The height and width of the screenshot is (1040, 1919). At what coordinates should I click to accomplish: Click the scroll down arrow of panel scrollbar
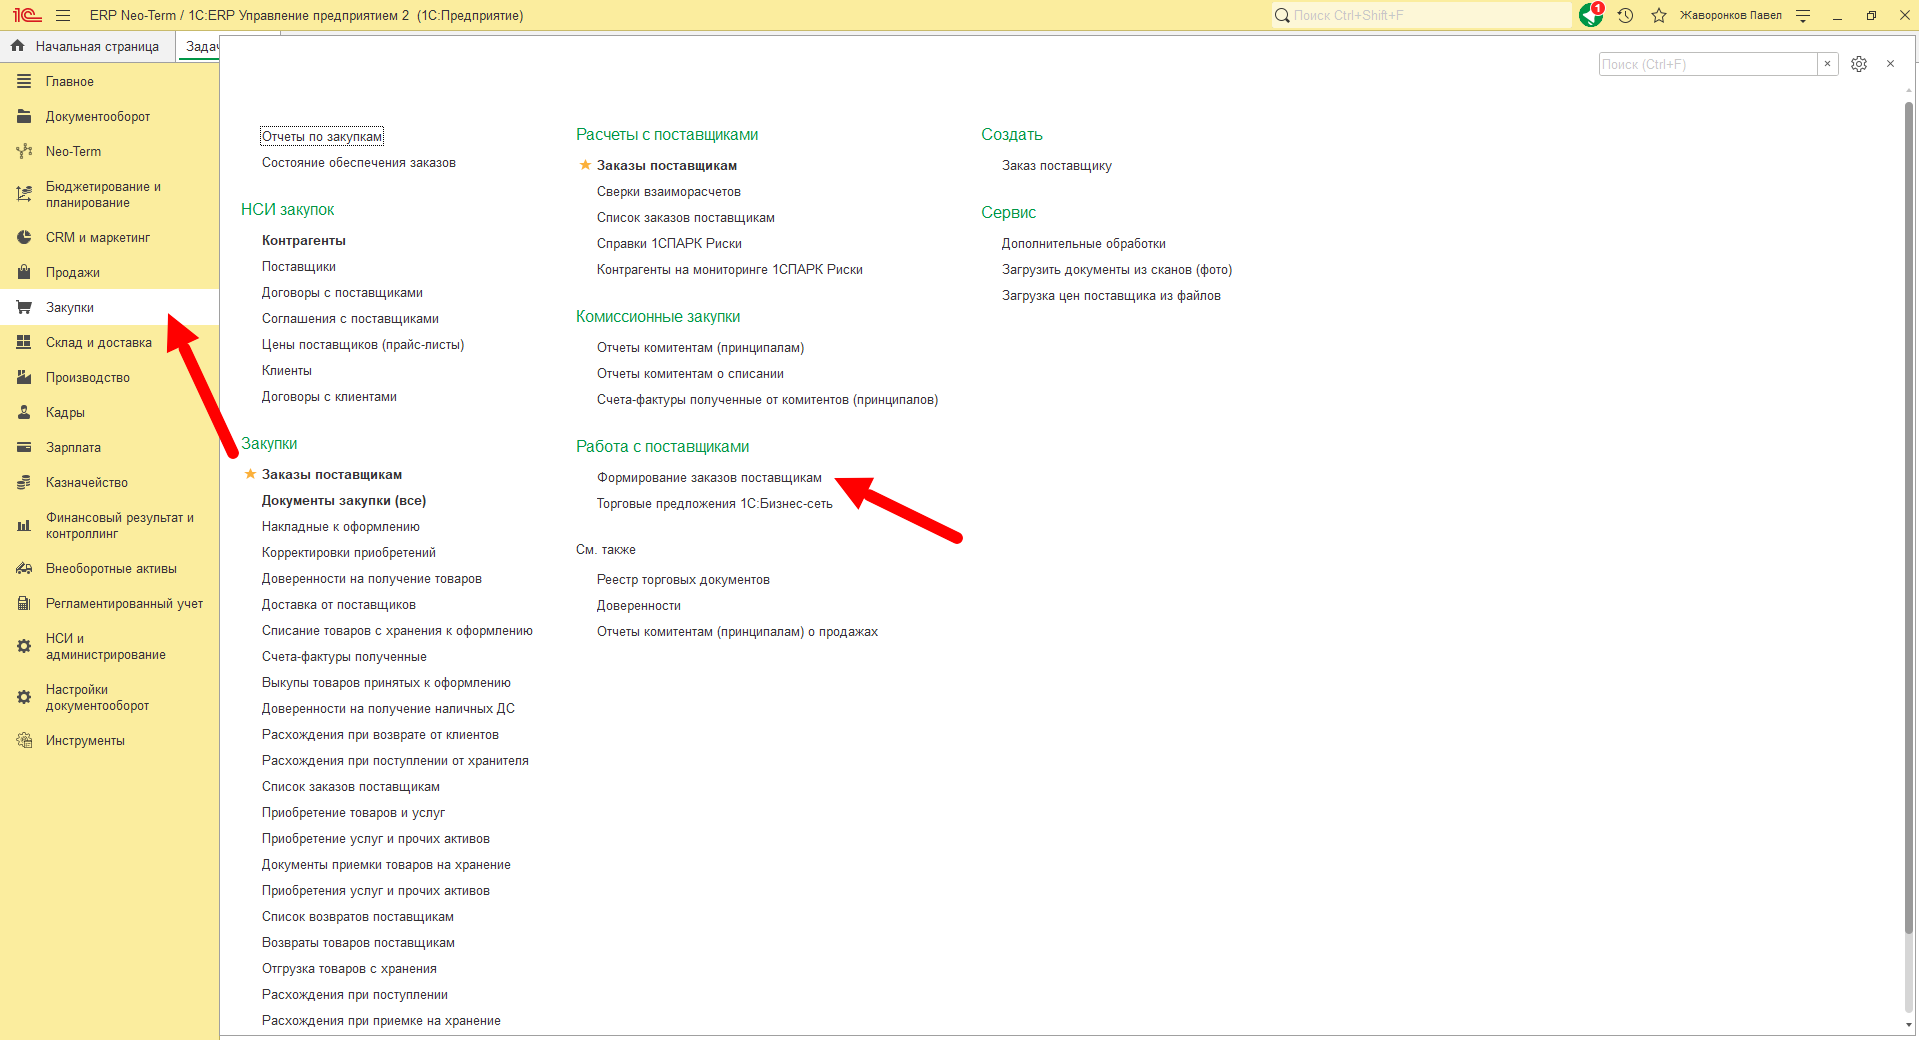coord(1909,1025)
